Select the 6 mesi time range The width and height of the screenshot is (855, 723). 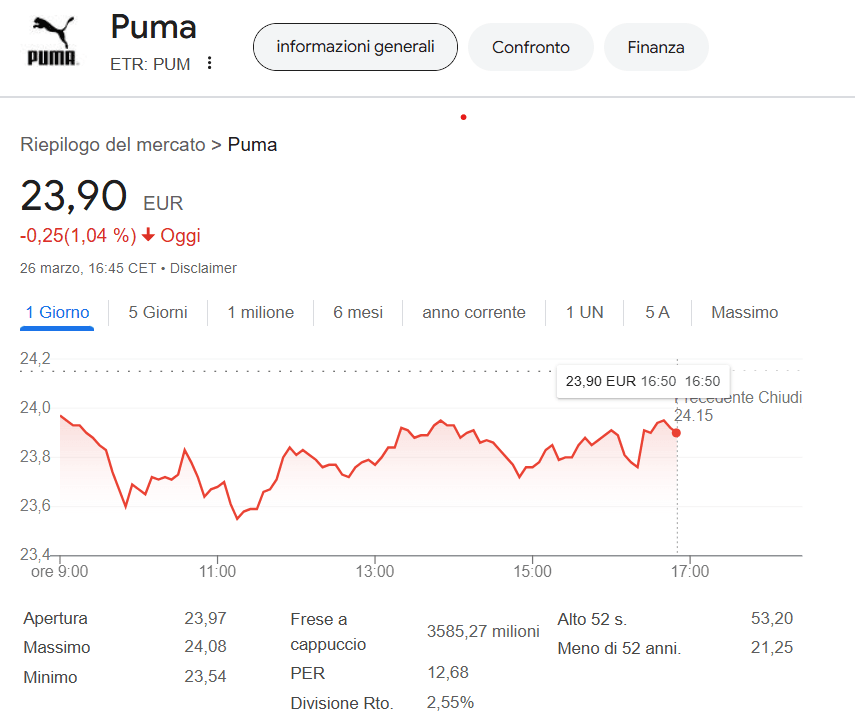point(357,312)
